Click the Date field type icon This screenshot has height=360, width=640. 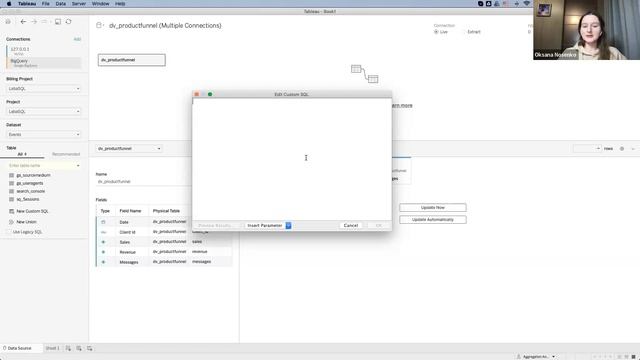coord(103,222)
